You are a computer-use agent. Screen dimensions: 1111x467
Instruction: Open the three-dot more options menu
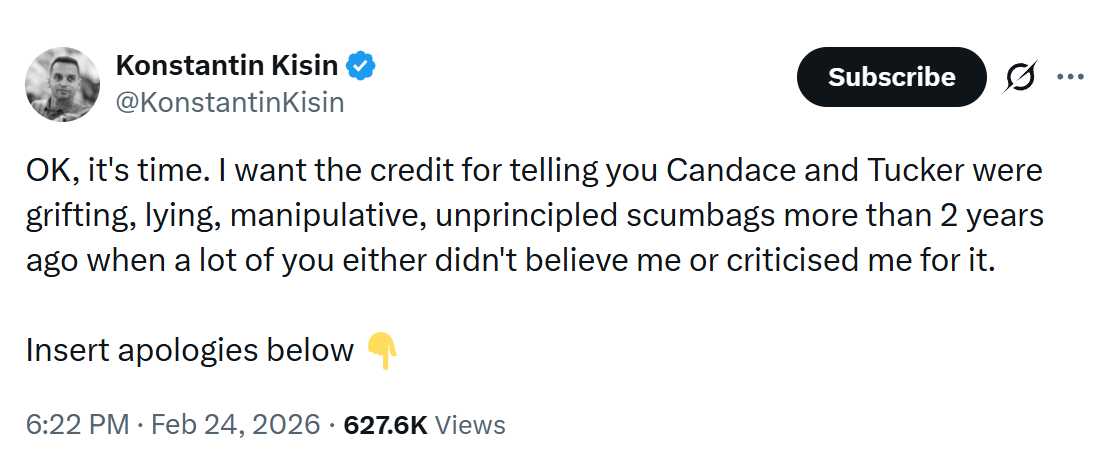[1070, 77]
